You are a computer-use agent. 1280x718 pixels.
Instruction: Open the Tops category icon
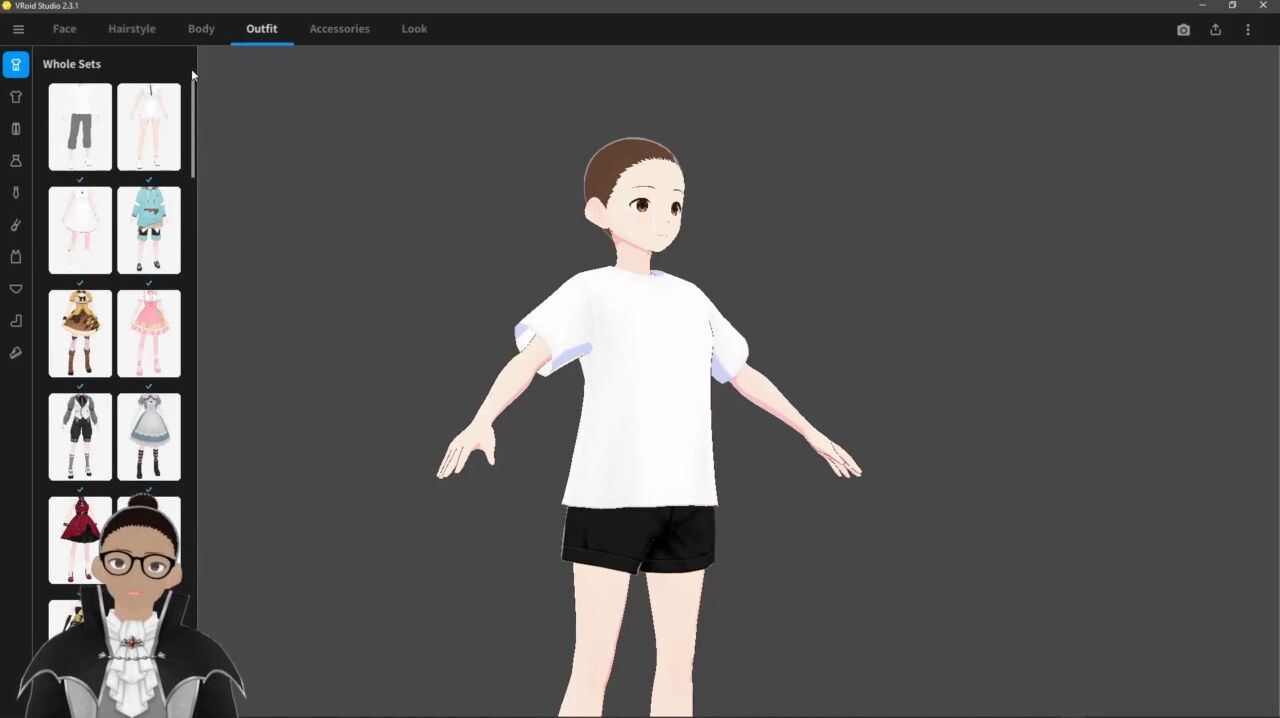click(16, 97)
